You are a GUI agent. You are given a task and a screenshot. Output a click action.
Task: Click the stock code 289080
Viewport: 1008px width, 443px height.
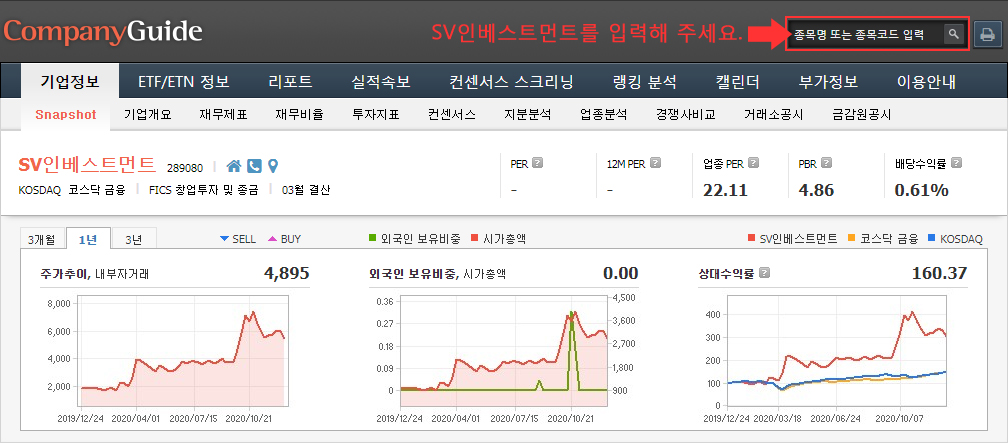coord(184,168)
